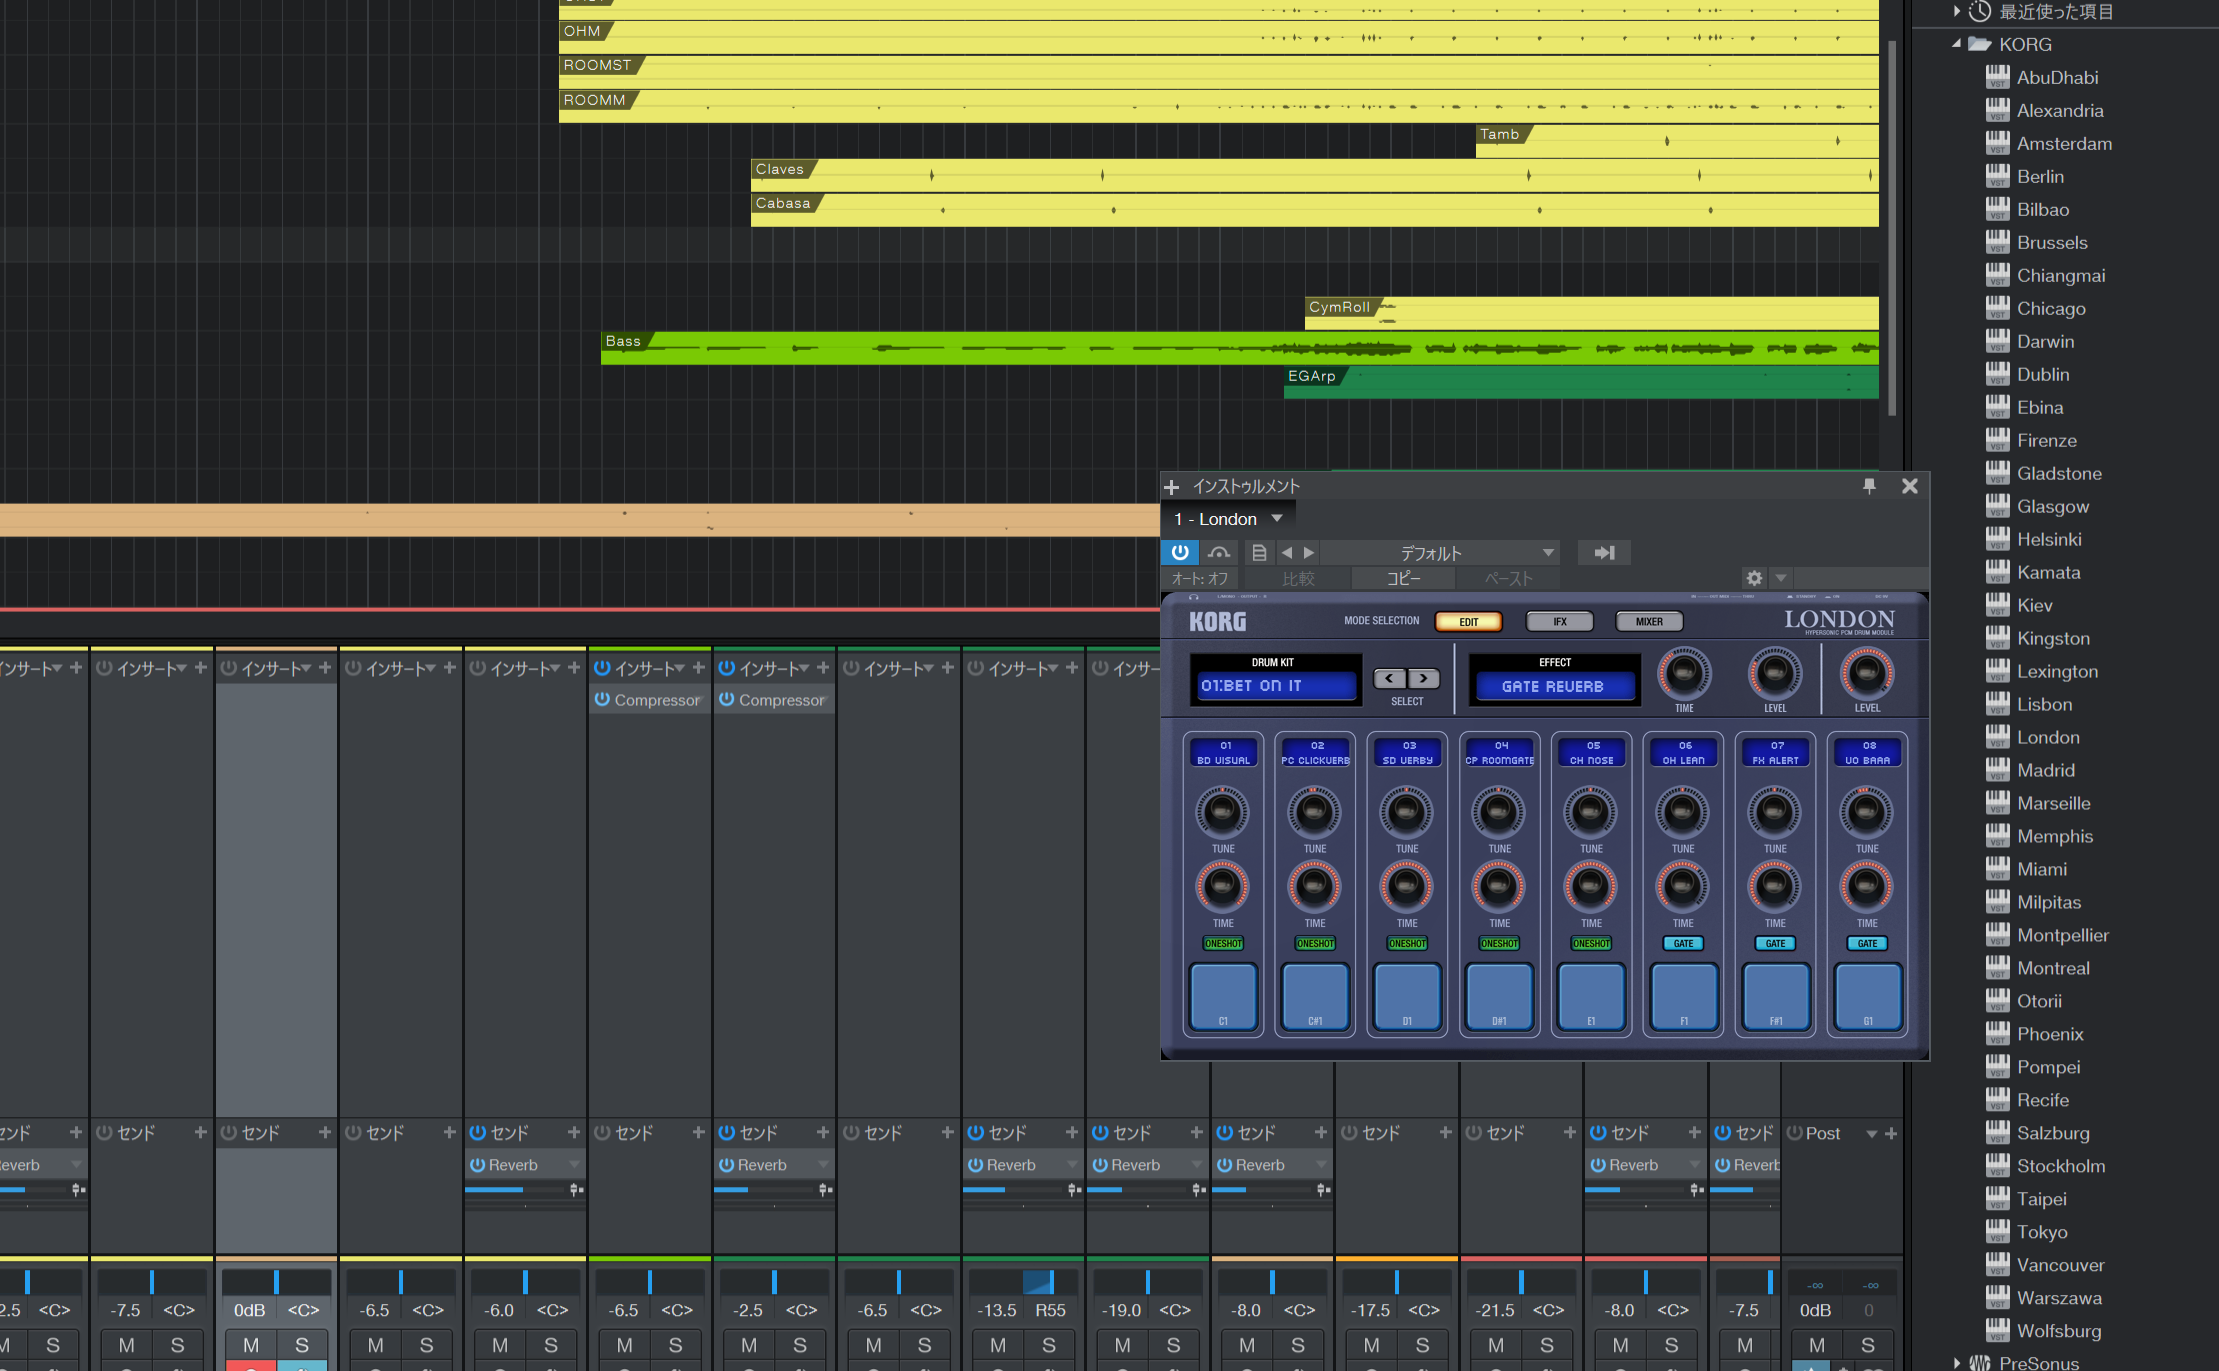The width and height of the screenshot is (2219, 1371).
Task: Add an insert on the -6.0 channel
Action: (x=574, y=667)
